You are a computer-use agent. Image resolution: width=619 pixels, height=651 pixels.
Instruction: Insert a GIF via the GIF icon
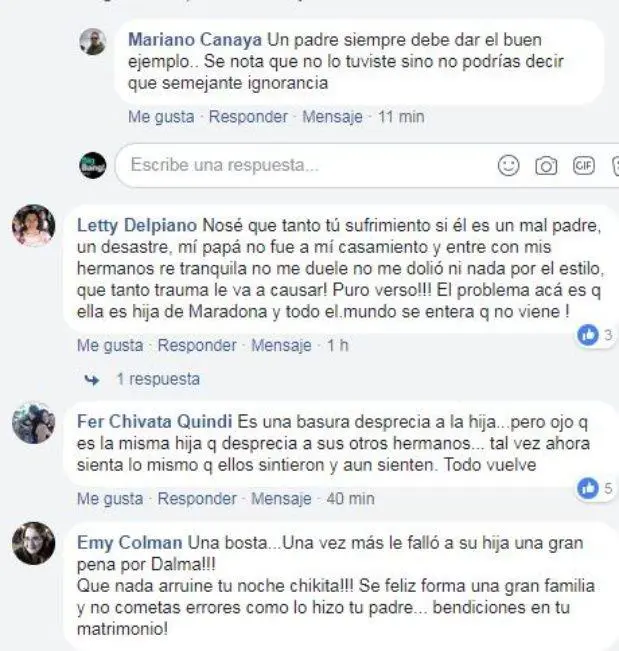coord(584,165)
